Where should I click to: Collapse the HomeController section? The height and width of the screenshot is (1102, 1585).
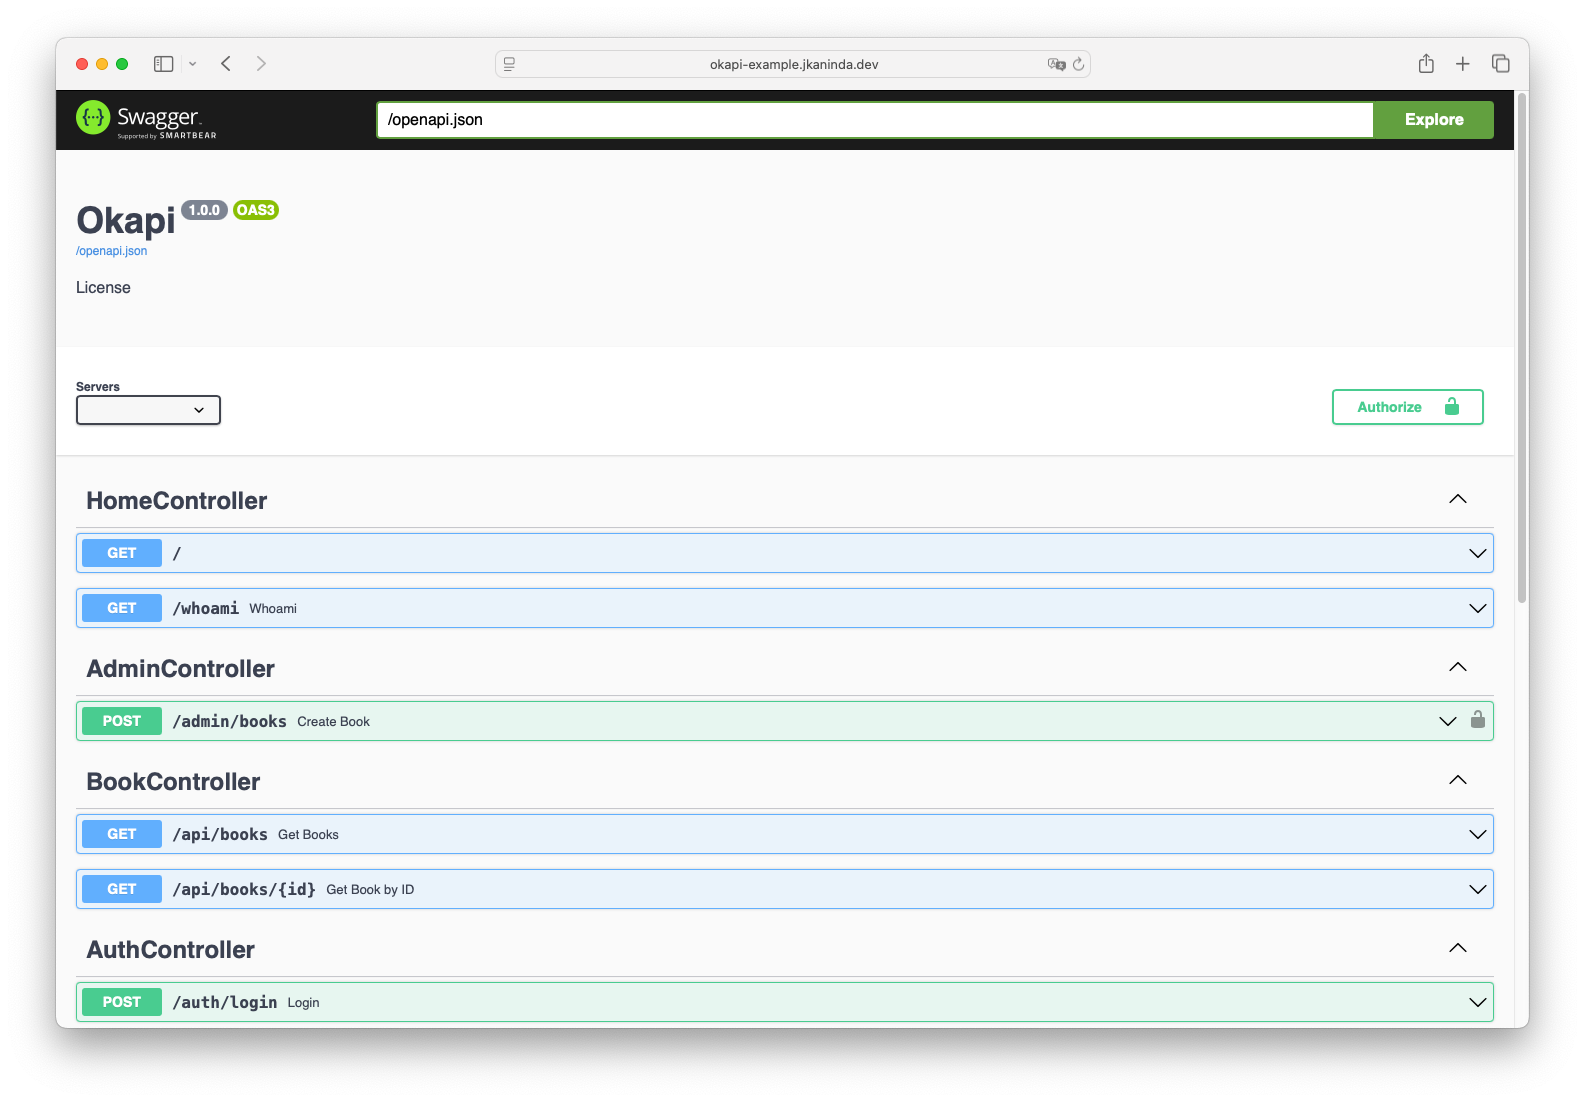coord(1458,499)
